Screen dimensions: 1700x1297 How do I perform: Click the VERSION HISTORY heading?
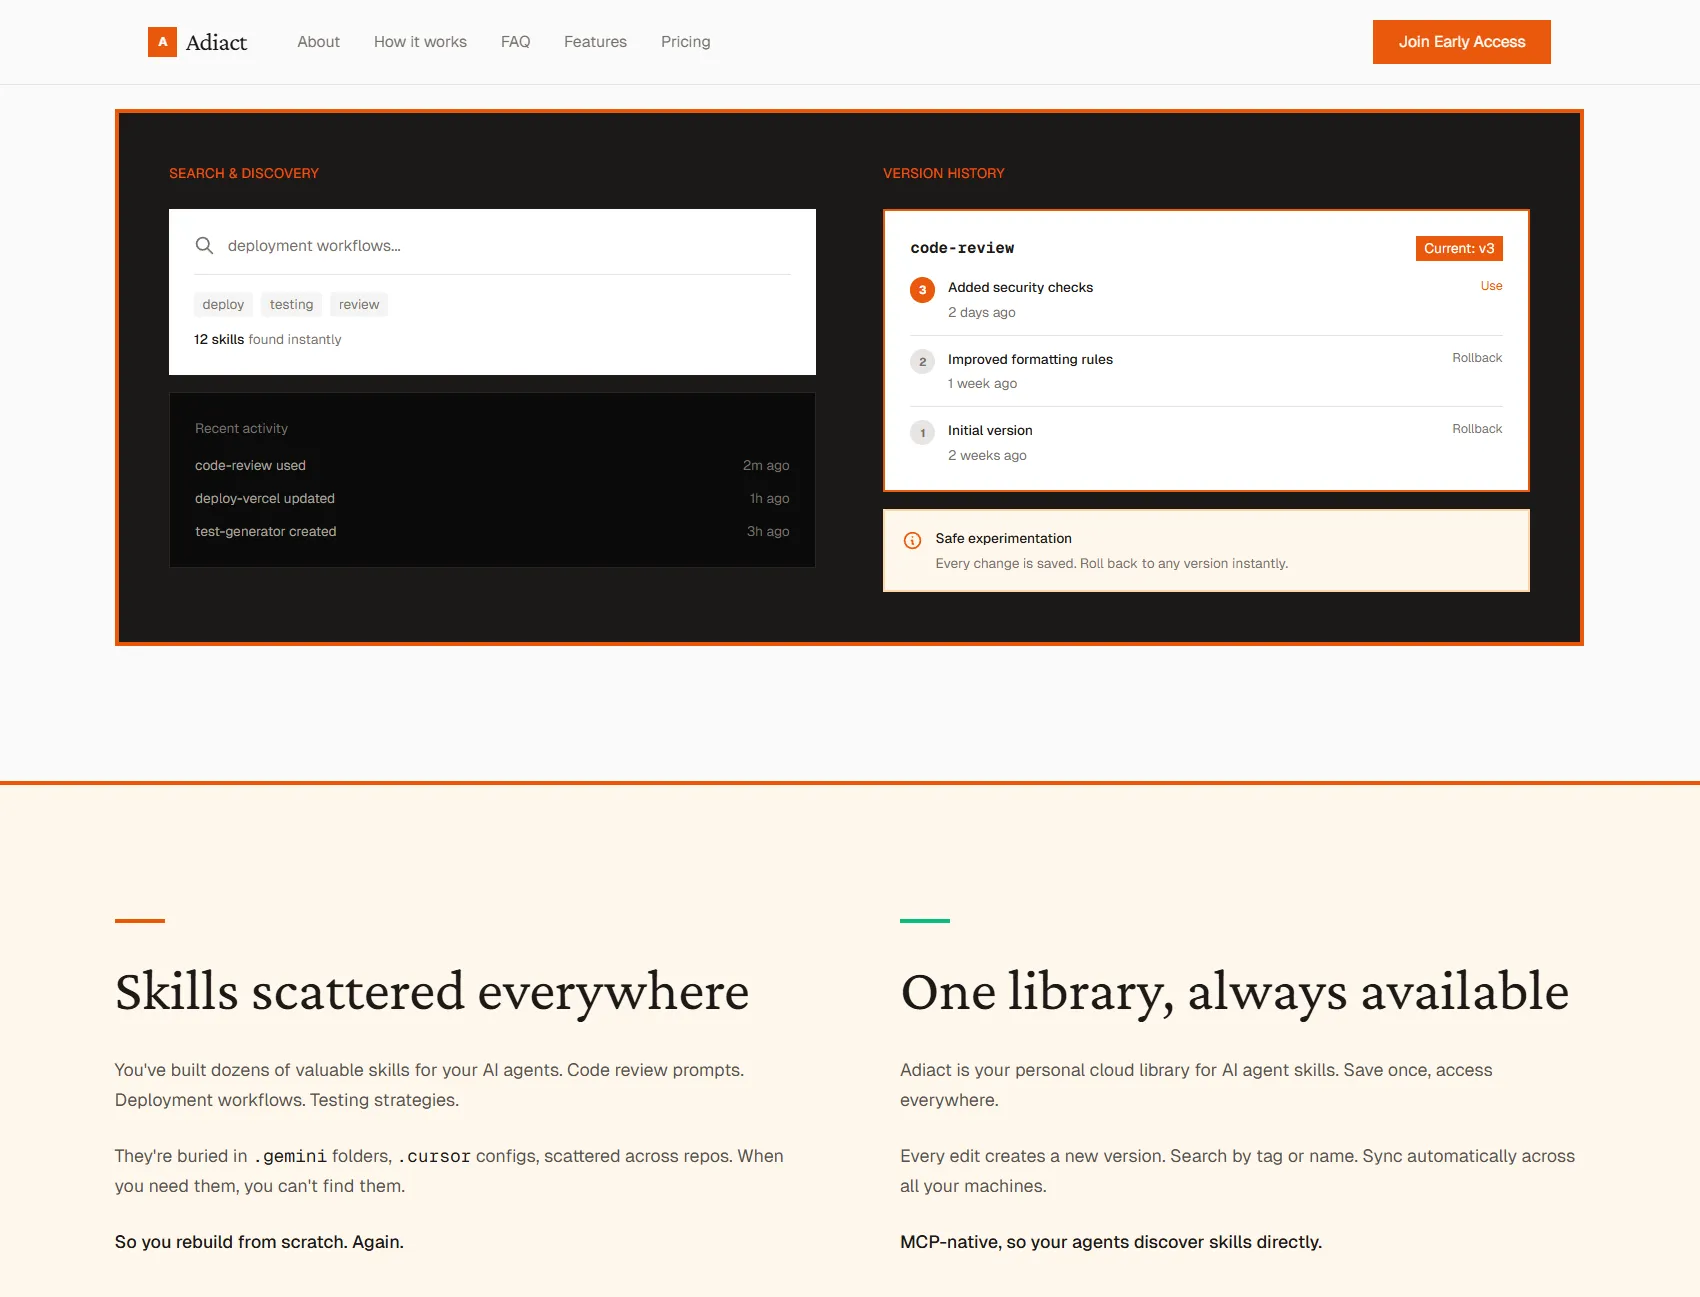click(x=944, y=173)
